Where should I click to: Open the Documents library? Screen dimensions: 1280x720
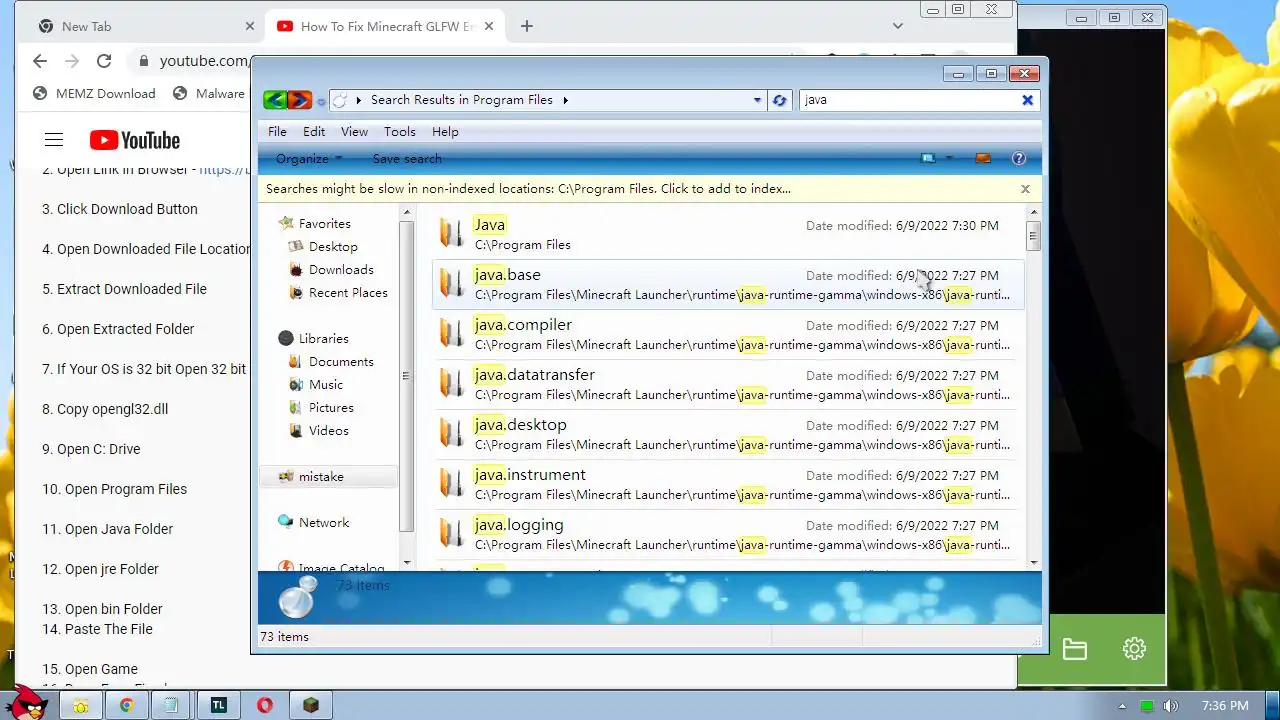pyautogui.click(x=341, y=362)
